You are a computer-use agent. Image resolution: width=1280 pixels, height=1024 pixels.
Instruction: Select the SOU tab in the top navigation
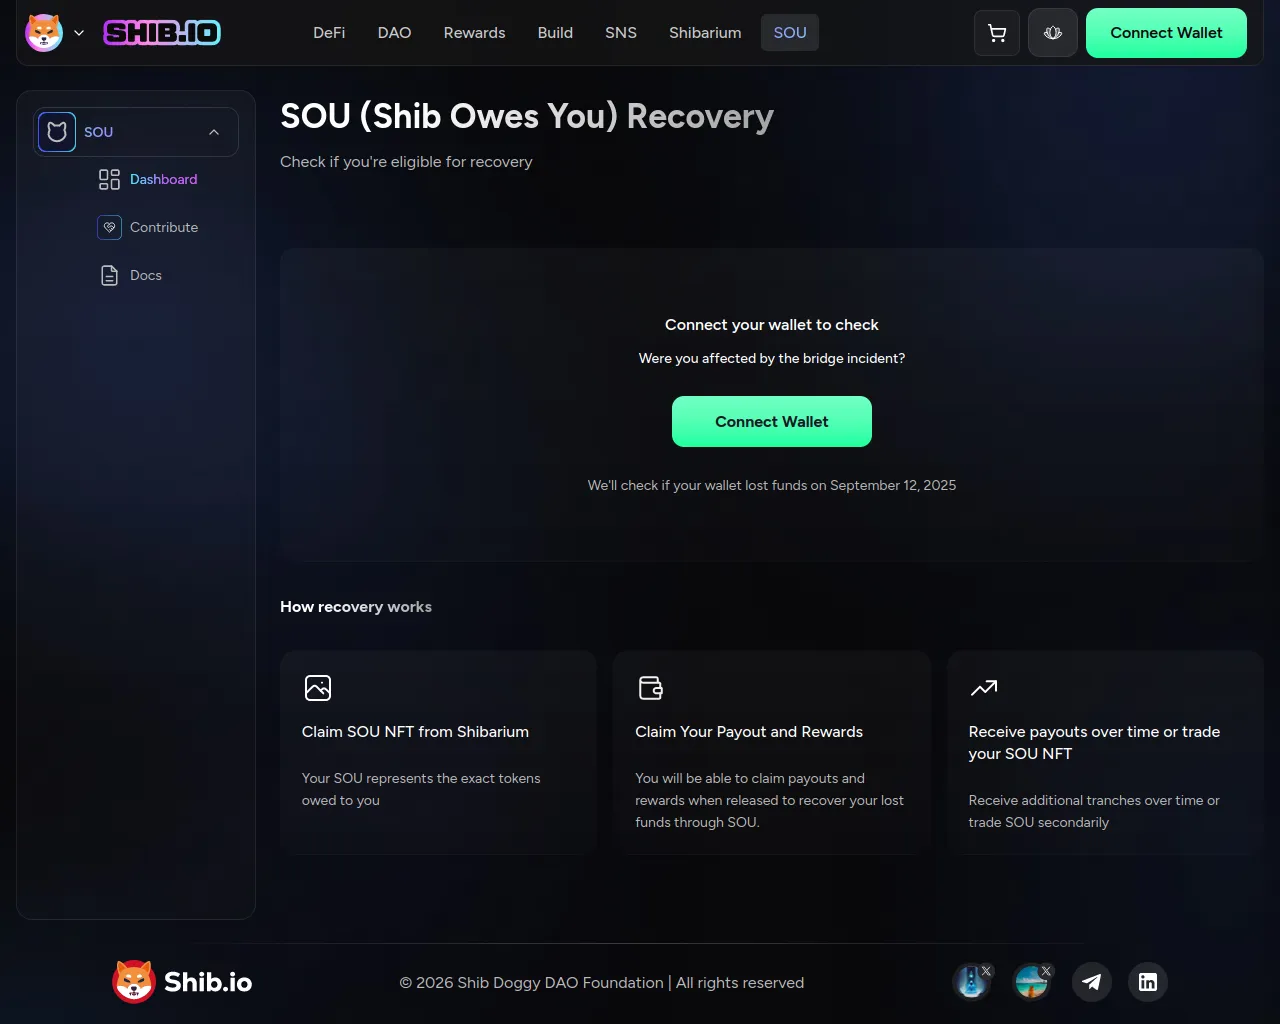[790, 33]
